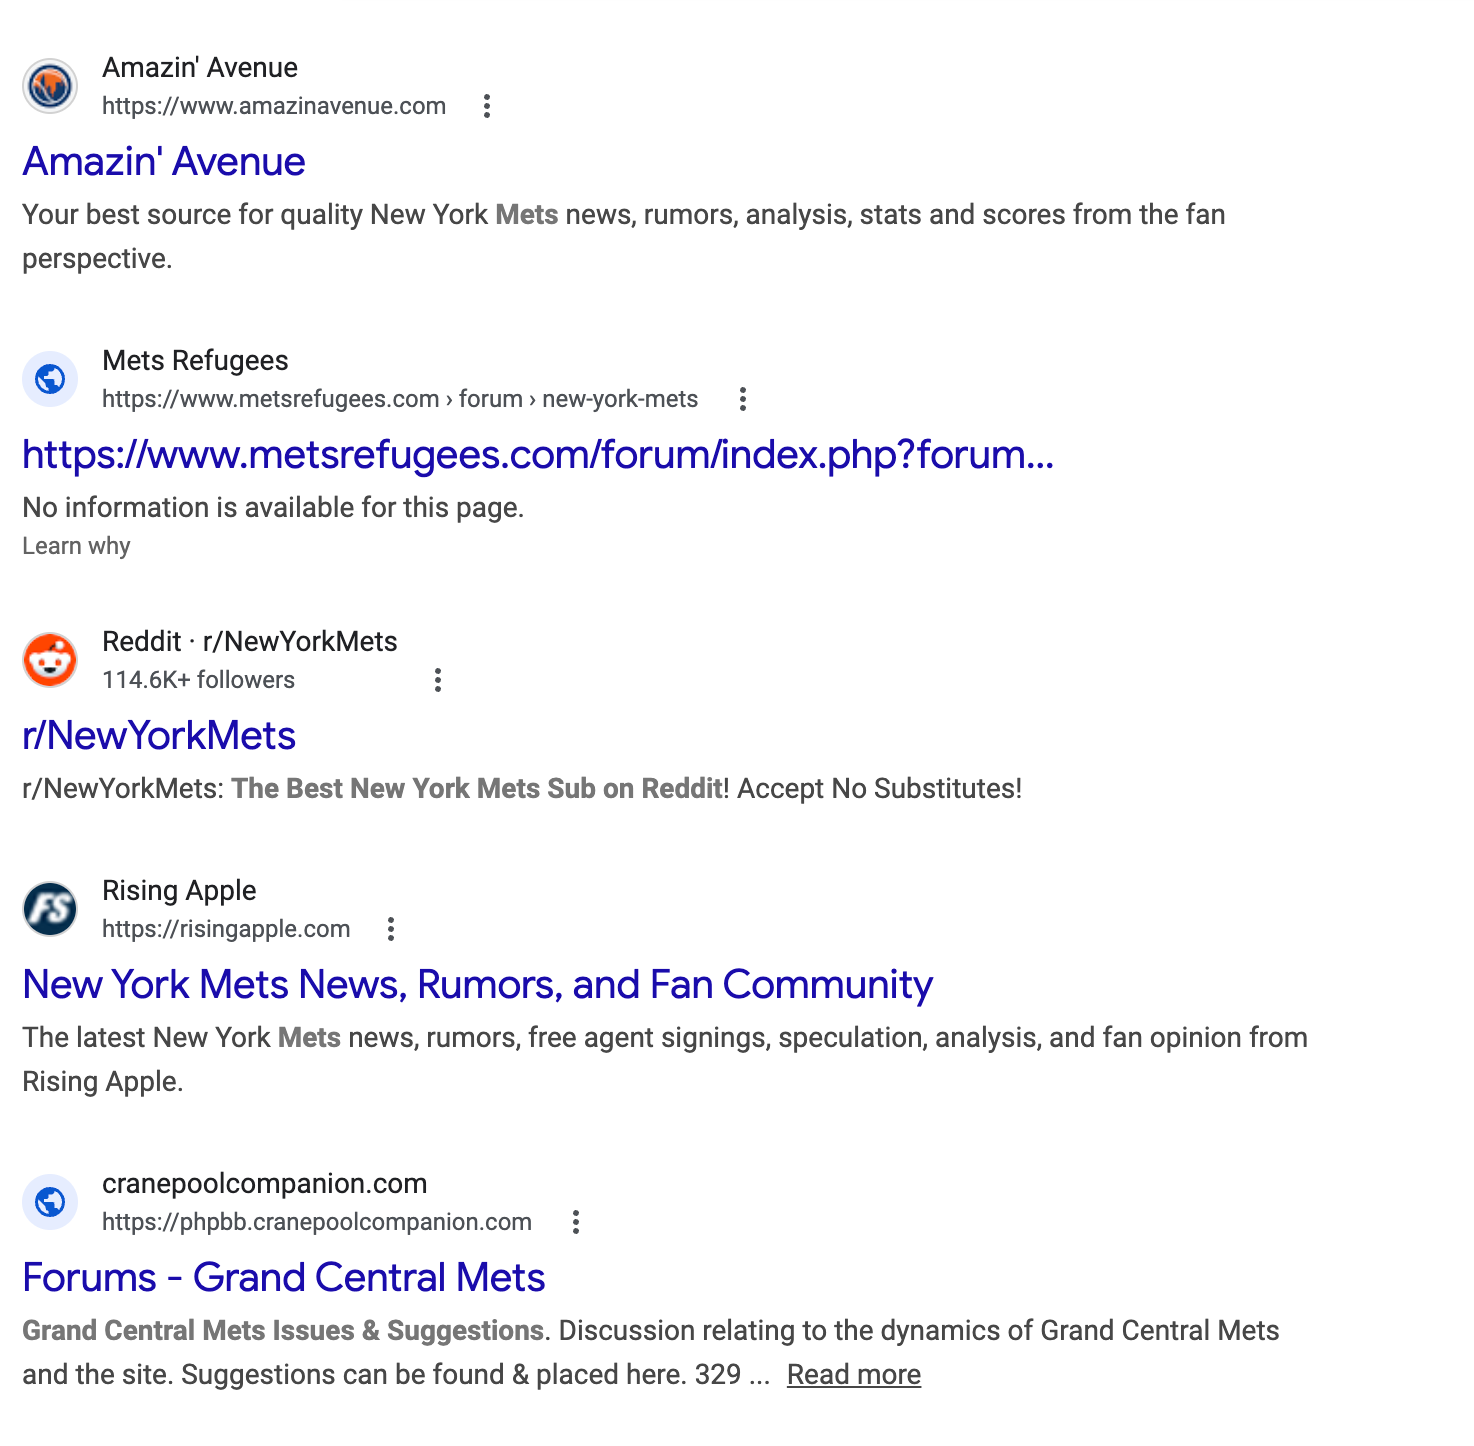
Task: Open more options for Reddit r/NewYorkMets result
Action: click(x=437, y=680)
